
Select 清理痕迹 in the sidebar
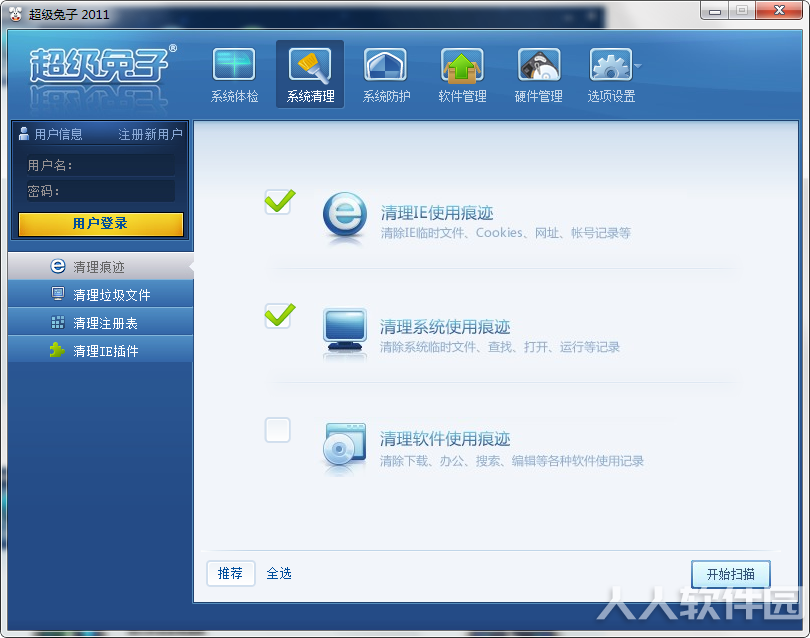[101, 267]
